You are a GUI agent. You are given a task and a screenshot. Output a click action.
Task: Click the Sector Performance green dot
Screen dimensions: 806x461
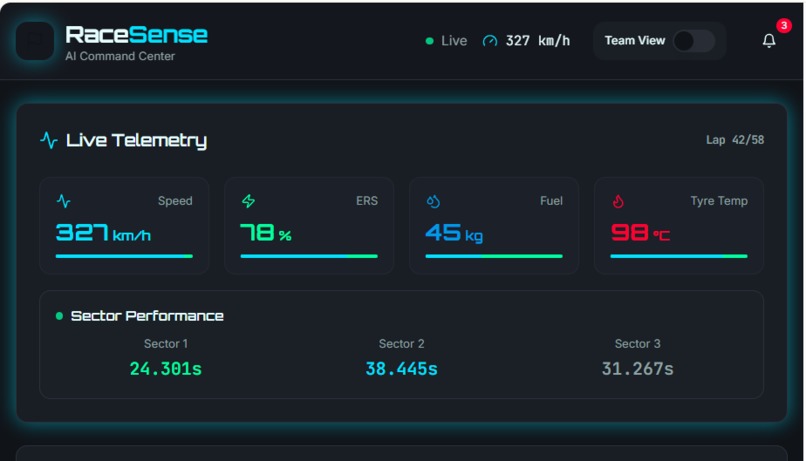coord(59,316)
